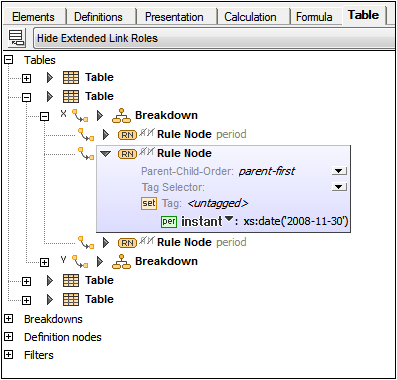397x380 pixels.
Task: Click the set tag icon
Action: [149, 203]
